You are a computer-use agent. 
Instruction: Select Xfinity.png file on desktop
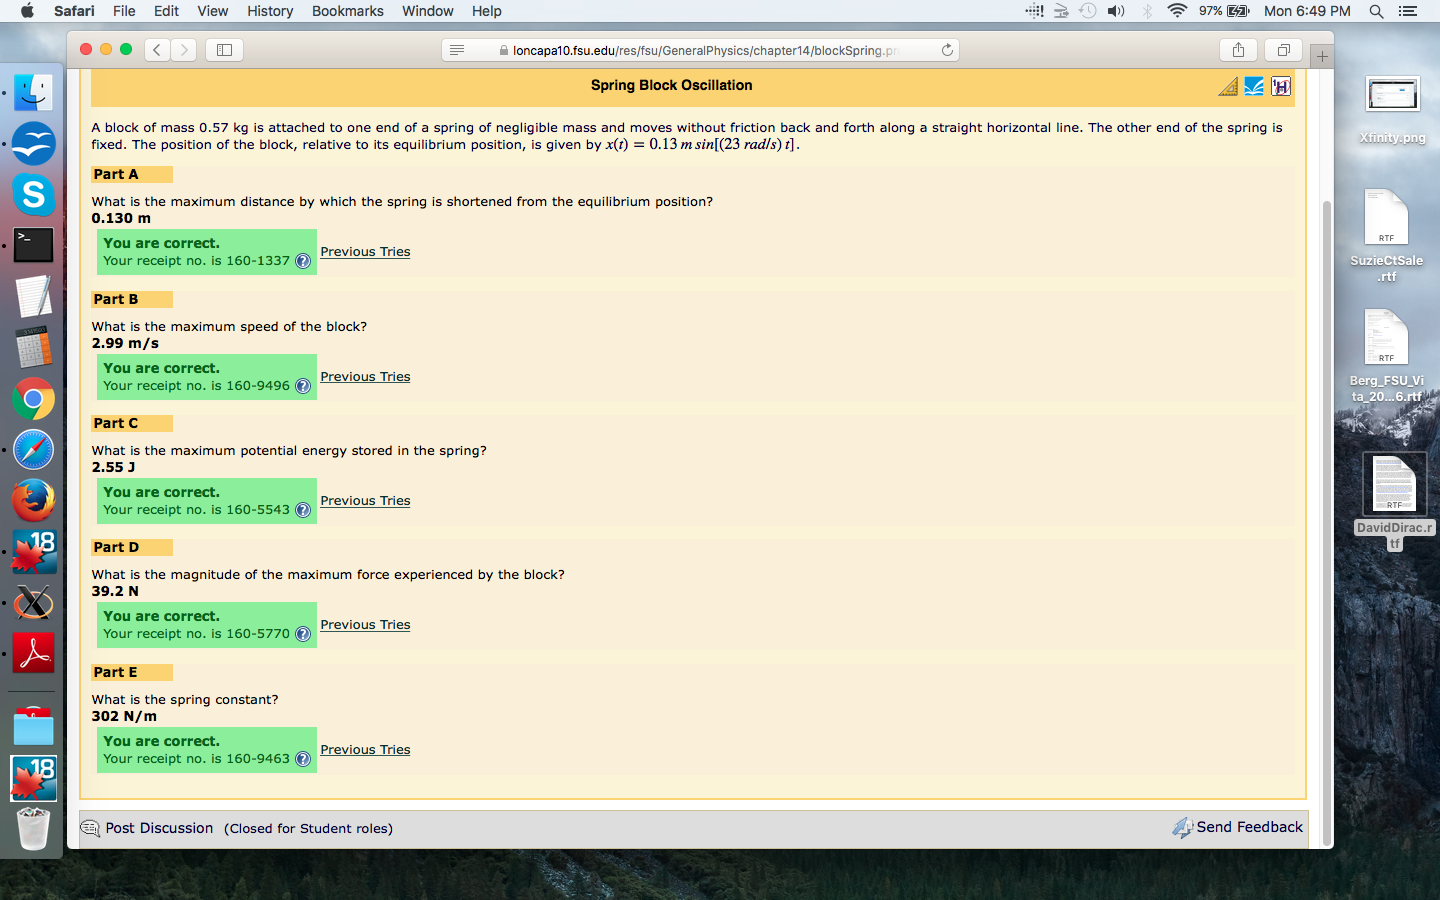point(1392,110)
